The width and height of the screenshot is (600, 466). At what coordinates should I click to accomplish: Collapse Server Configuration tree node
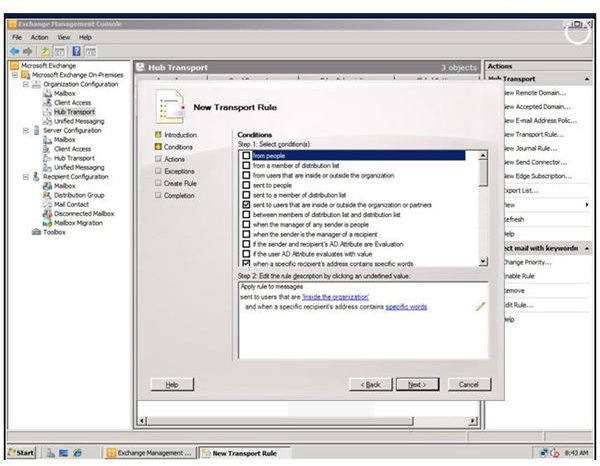(26, 130)
